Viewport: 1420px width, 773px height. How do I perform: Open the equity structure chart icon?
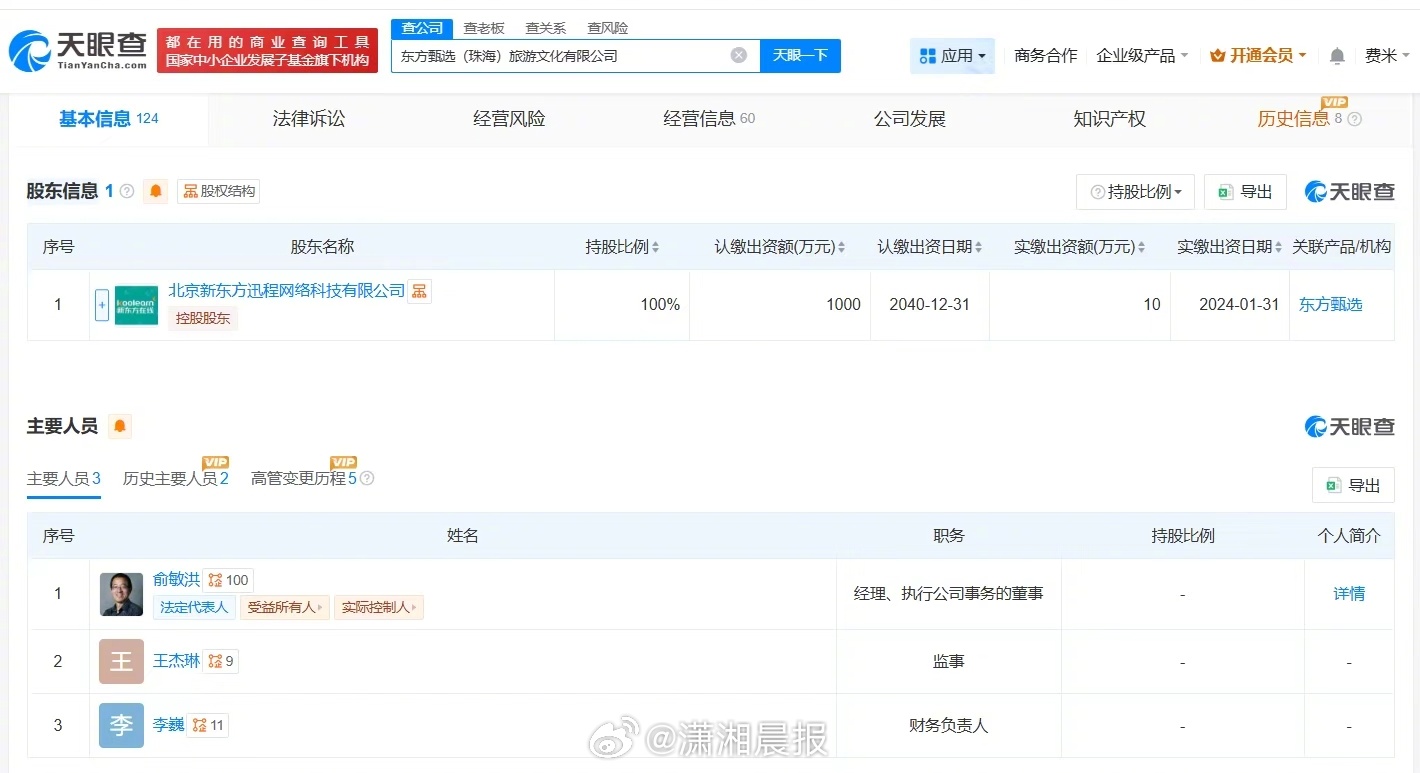pyautogui.click(x=190, y=191)
